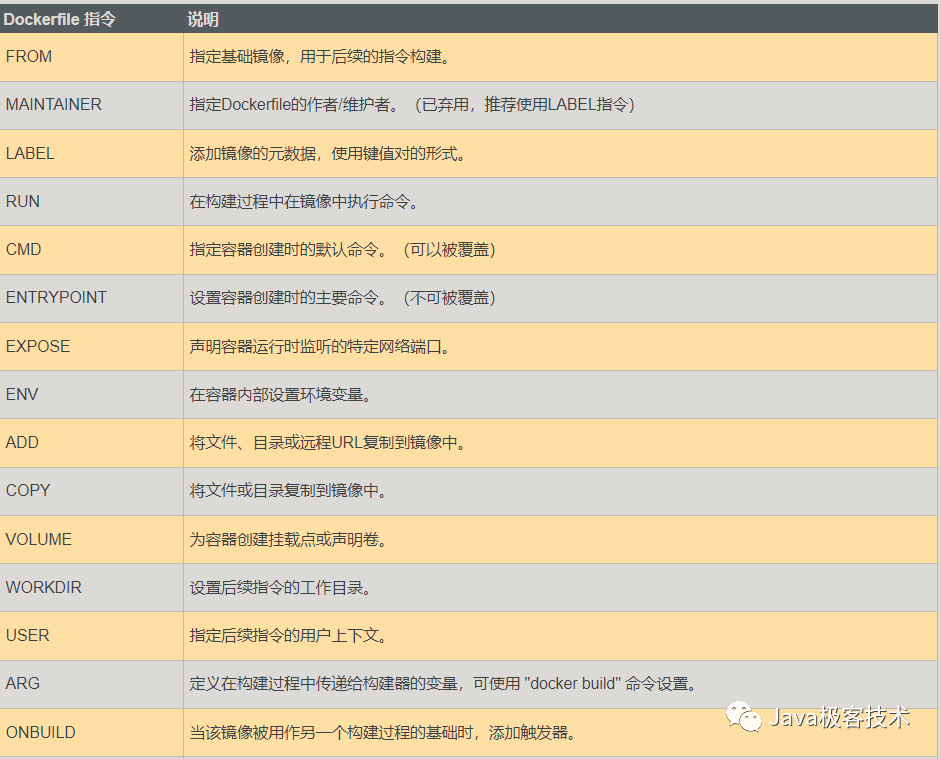This screenshot has height=759, width=941.
Task: Click description '当该镜像被用作另一个构建过程的基础时，添加触发器。'
Action: coord(383,733)
